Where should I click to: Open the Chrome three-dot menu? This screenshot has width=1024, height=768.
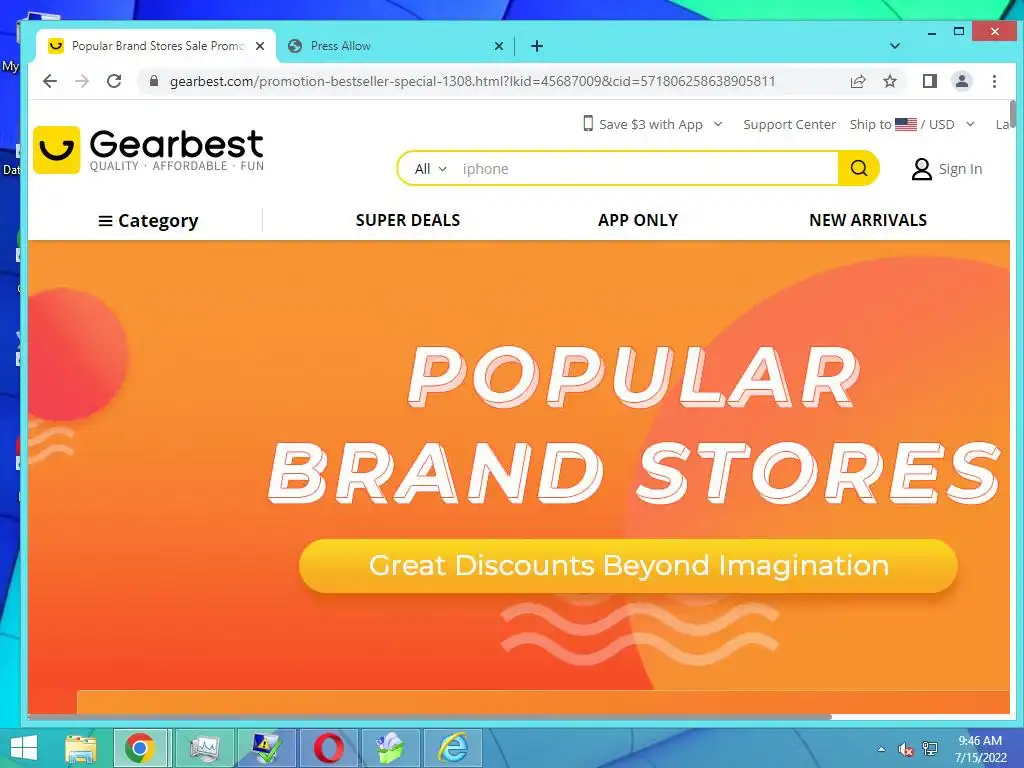(x=994, y=81)
